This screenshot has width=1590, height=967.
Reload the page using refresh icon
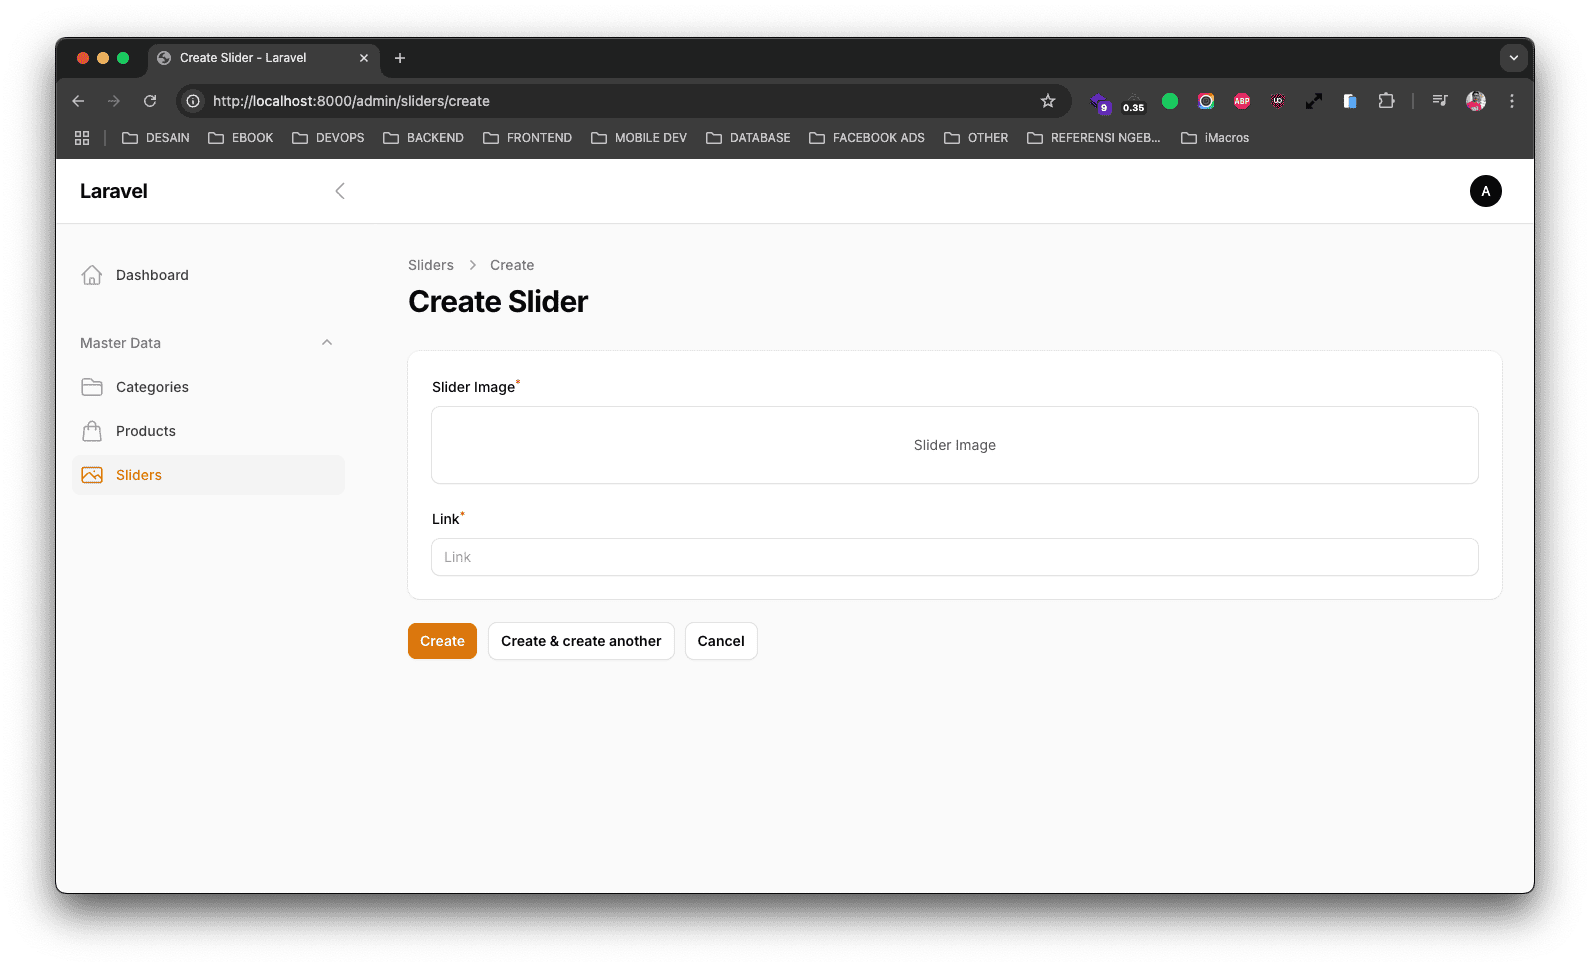pyautogui.click(x=150, y=101)
